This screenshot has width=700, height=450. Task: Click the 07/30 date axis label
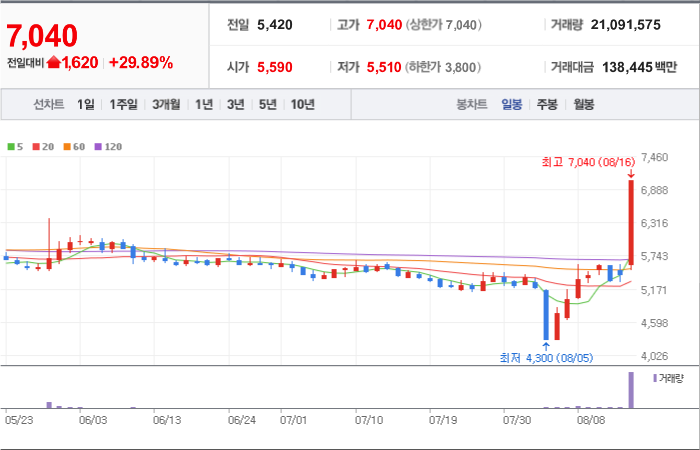pyautogui.click(x=517, y=420)
